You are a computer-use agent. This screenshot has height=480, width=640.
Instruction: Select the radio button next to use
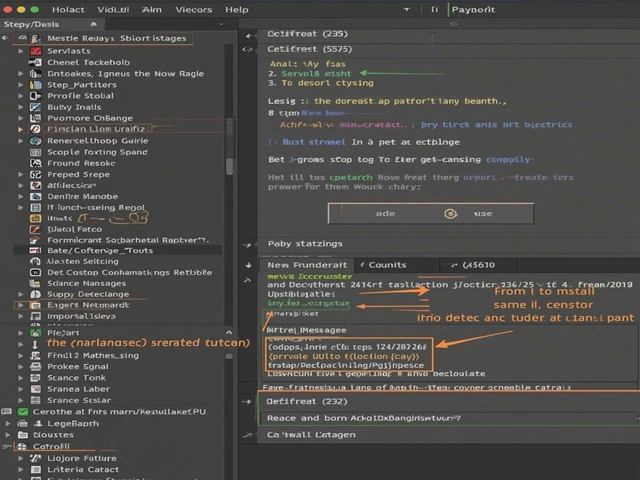pos(451,213)
